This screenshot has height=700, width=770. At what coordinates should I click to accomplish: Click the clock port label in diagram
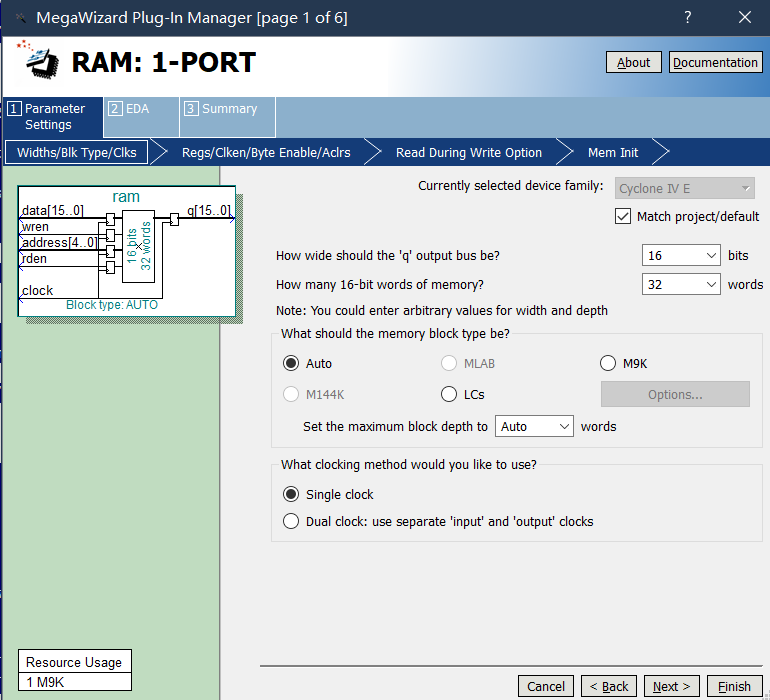click(37, 291)
